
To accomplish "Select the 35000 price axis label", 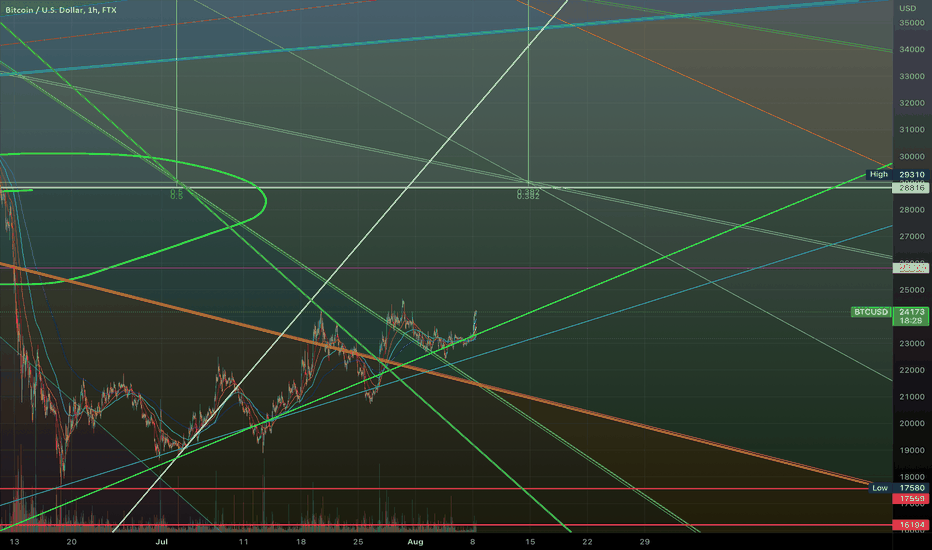I will click(x=911, y=23).
